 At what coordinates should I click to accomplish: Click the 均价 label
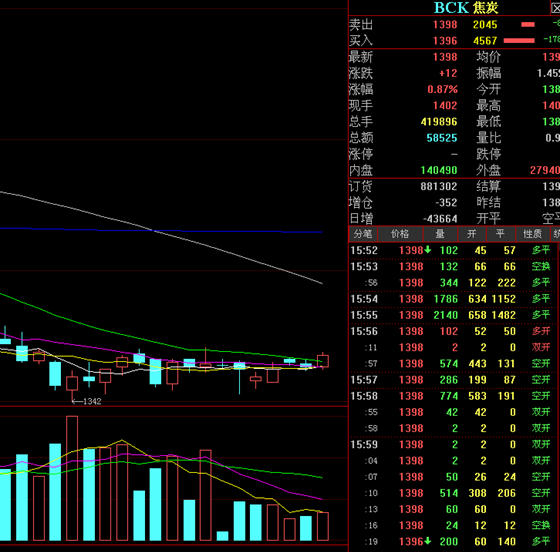(489, 57)
